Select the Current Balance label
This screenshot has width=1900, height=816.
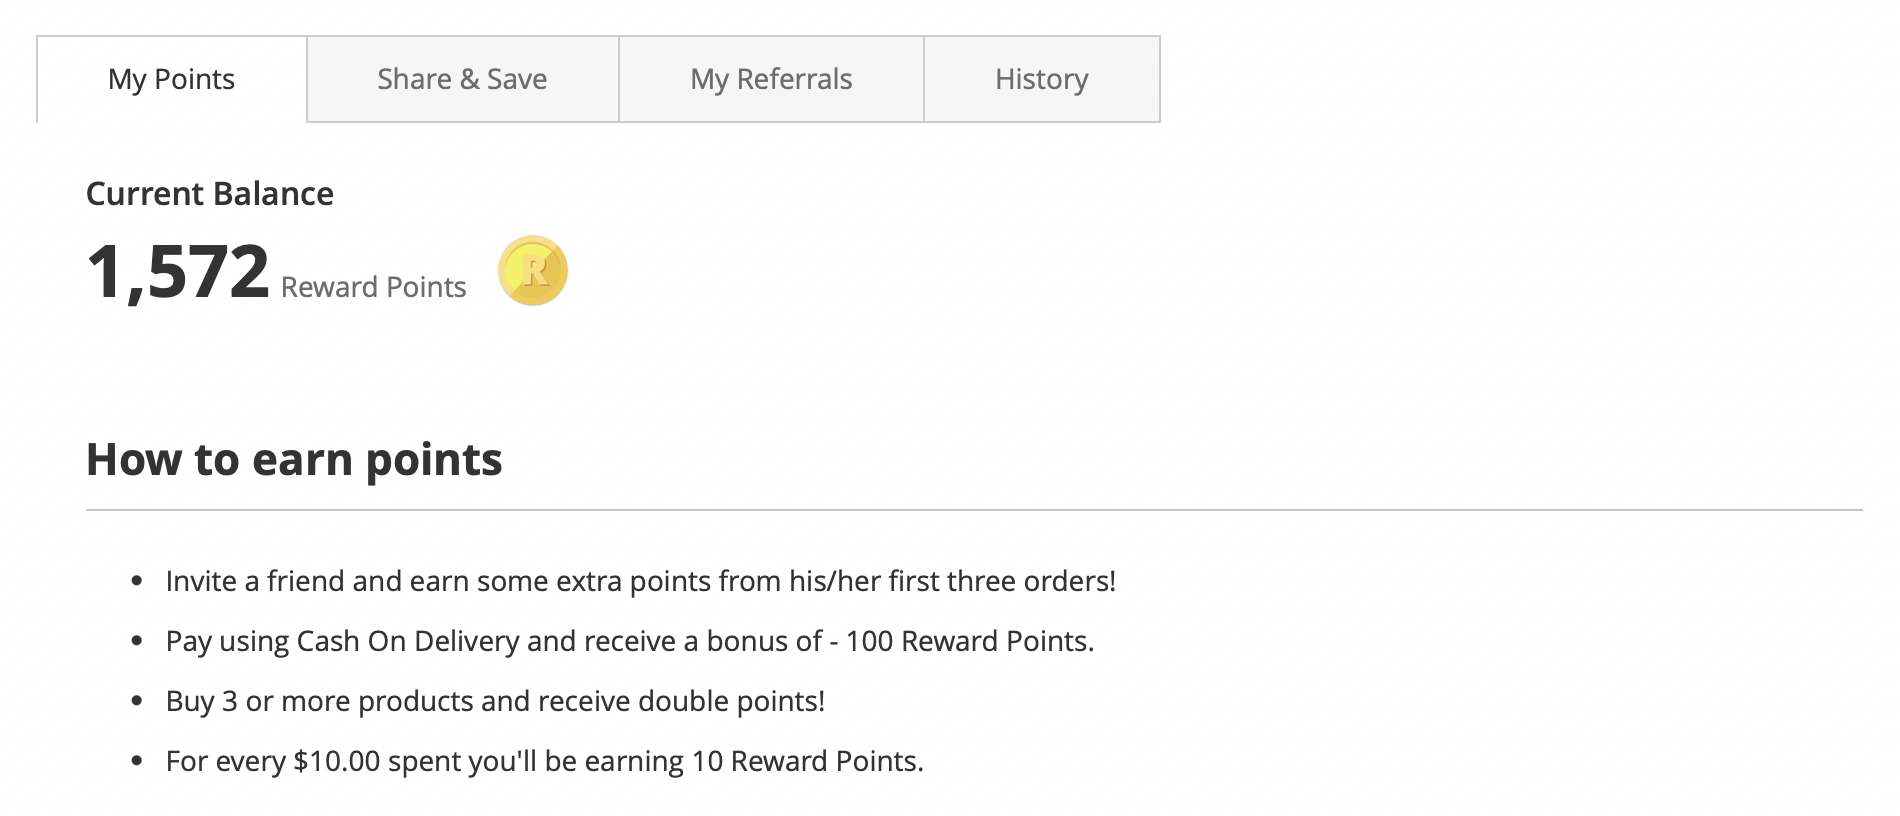[x=210, y=194]
